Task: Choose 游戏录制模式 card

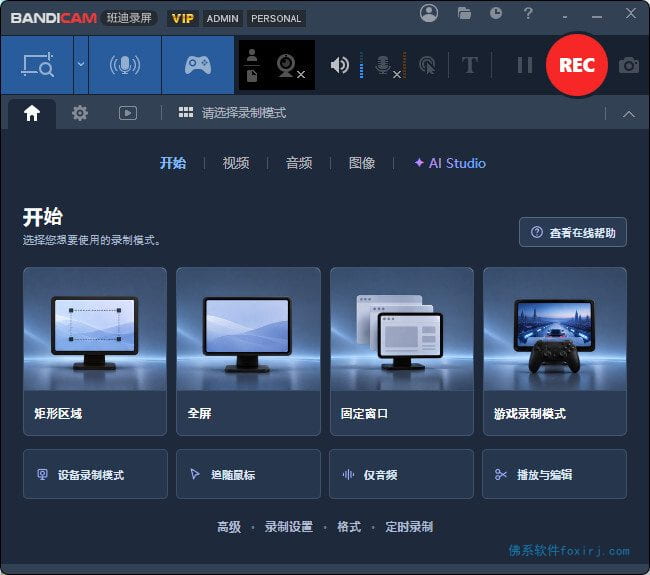Action: point(555,352)
